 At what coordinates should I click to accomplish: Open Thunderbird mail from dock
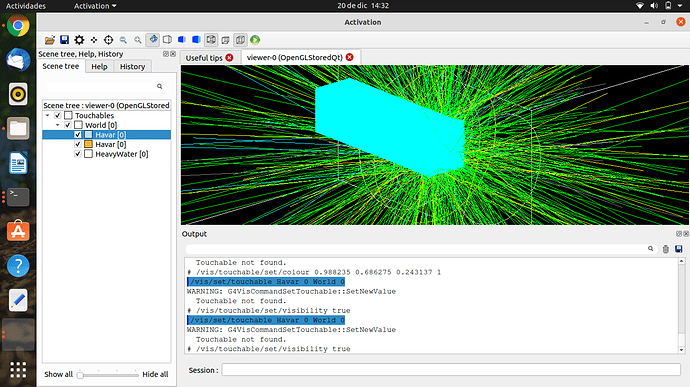click(18, 59)
